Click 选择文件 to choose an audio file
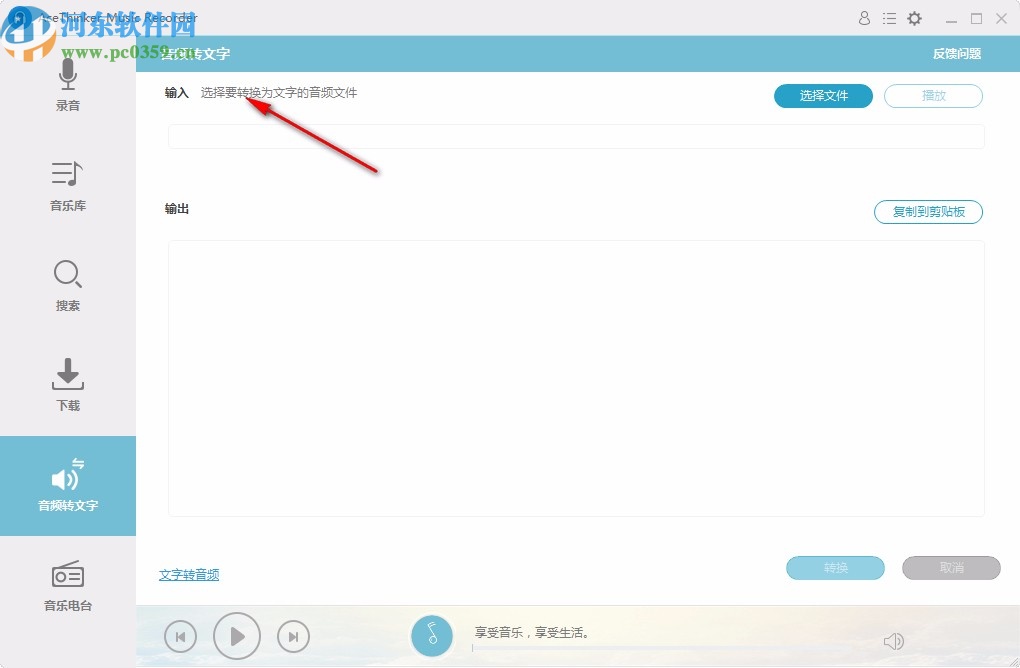The height and width of the screenshot is (668, 1020). click(x=822, y=95)
